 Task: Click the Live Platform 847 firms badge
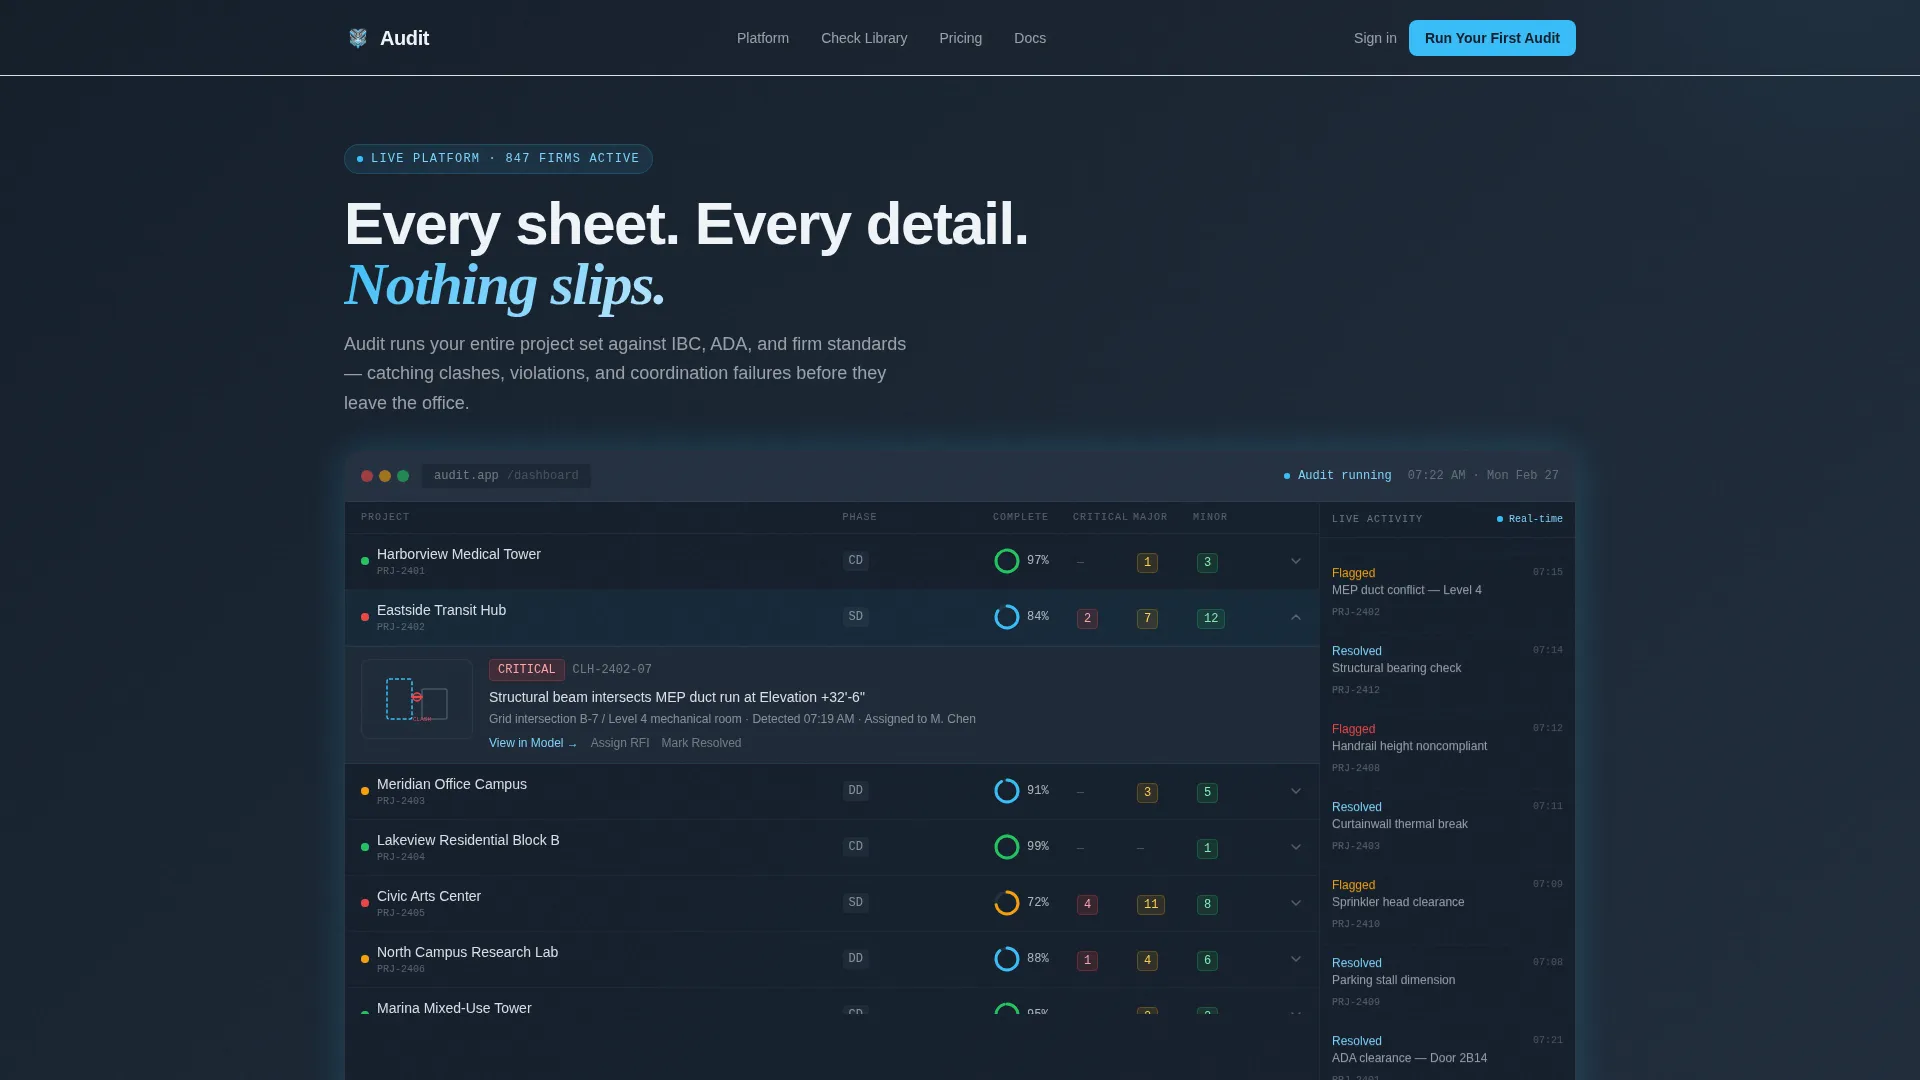tap(498, 159)
